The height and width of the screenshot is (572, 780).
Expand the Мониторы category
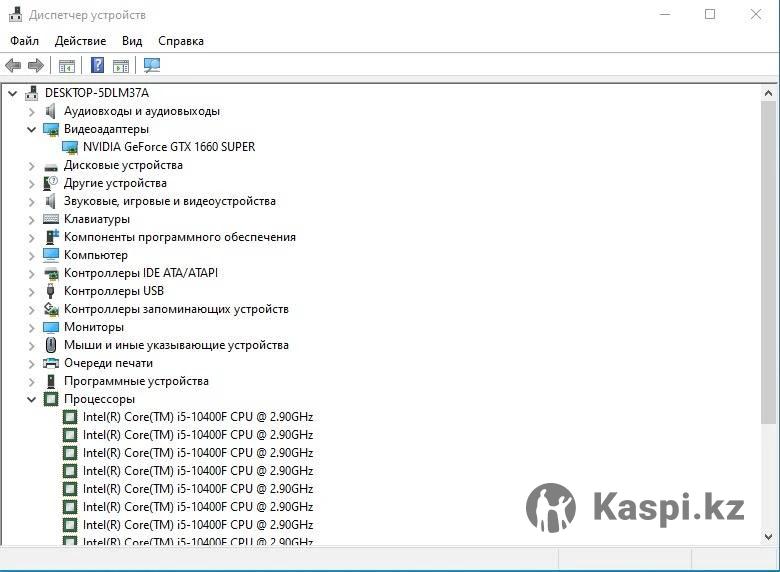click(32, 327)
